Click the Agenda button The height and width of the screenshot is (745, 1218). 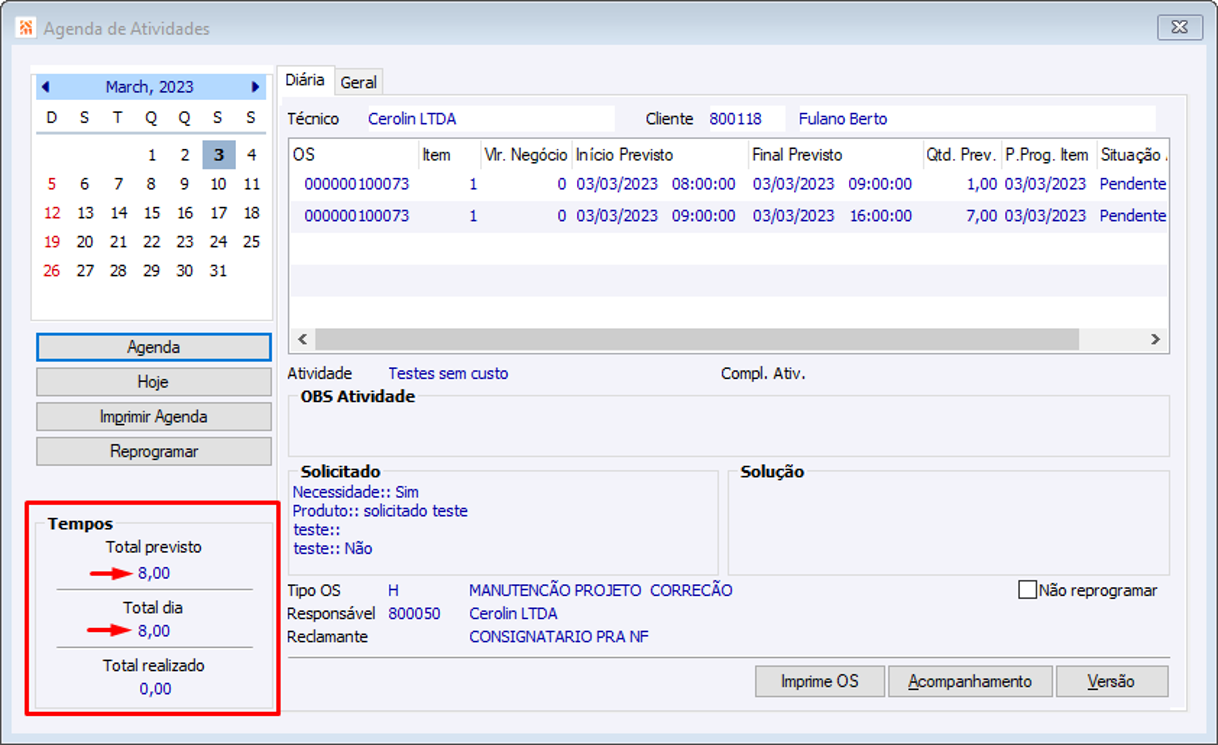coord(153,347)
